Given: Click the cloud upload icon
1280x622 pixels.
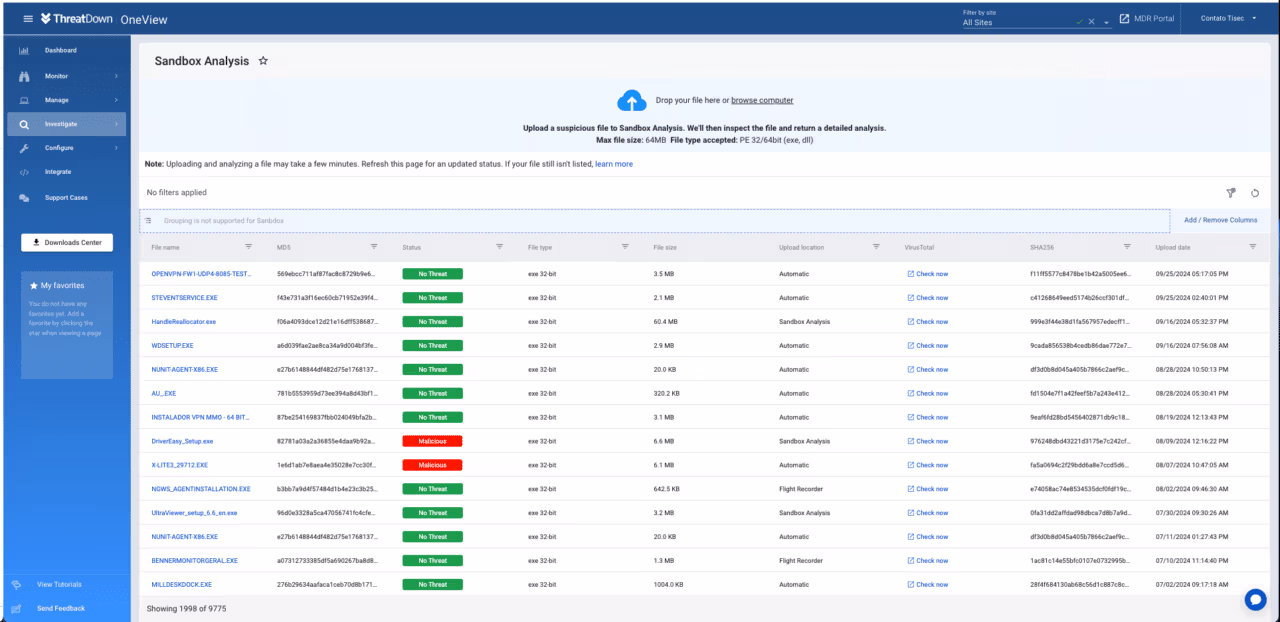Looking at the screenshot, I should [x=631, y=100].
